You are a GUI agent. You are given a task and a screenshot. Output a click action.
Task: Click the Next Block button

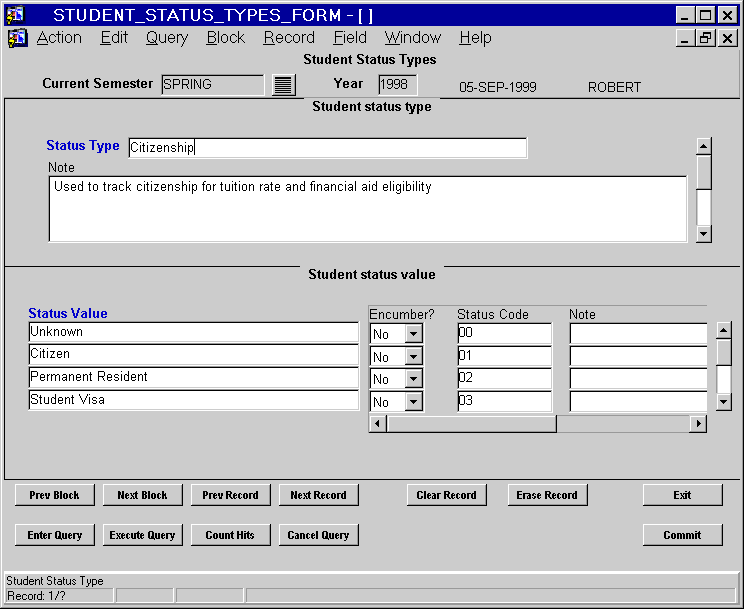click(x=142, y=495)
